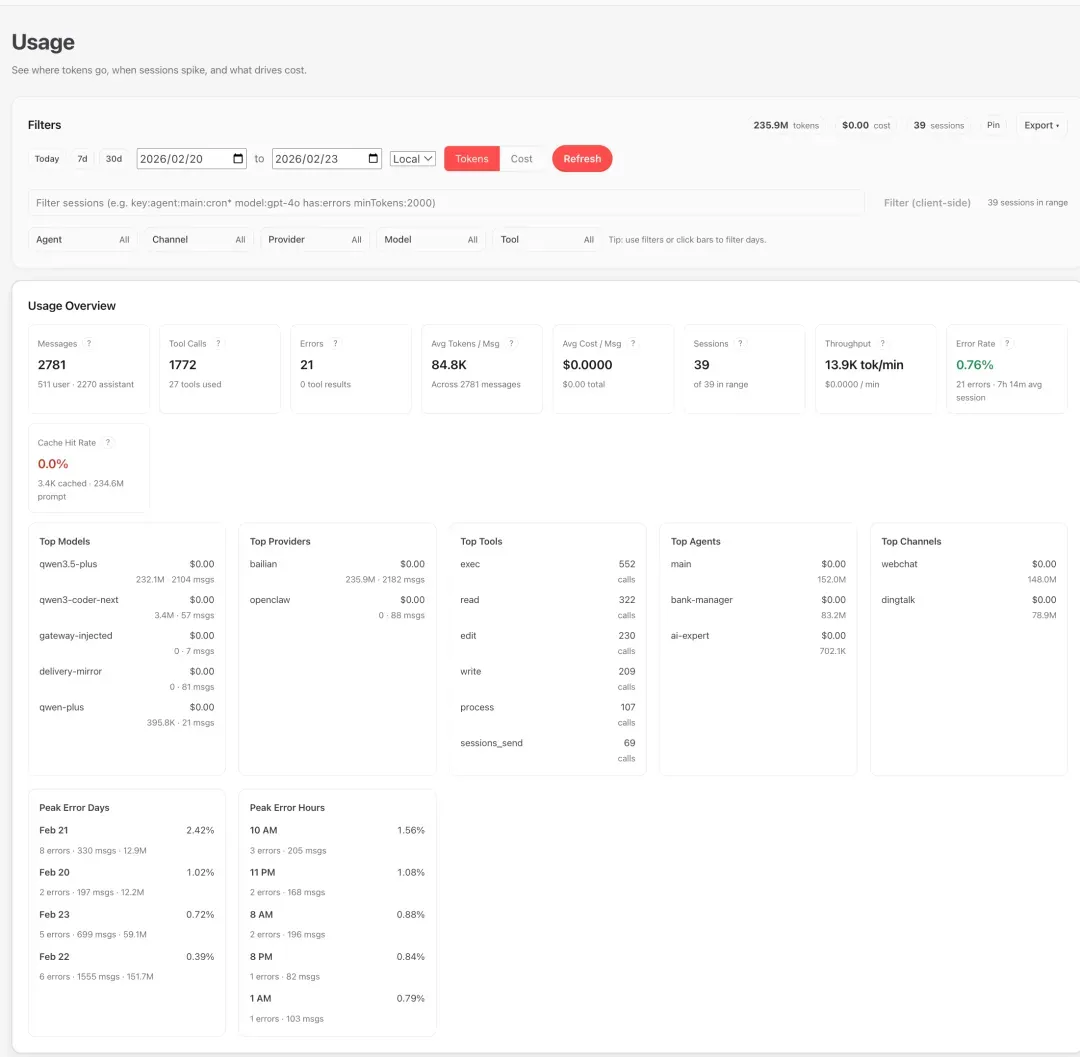Click the red Refresh button
This screenshot has height=1057, width=1080.
582,158
